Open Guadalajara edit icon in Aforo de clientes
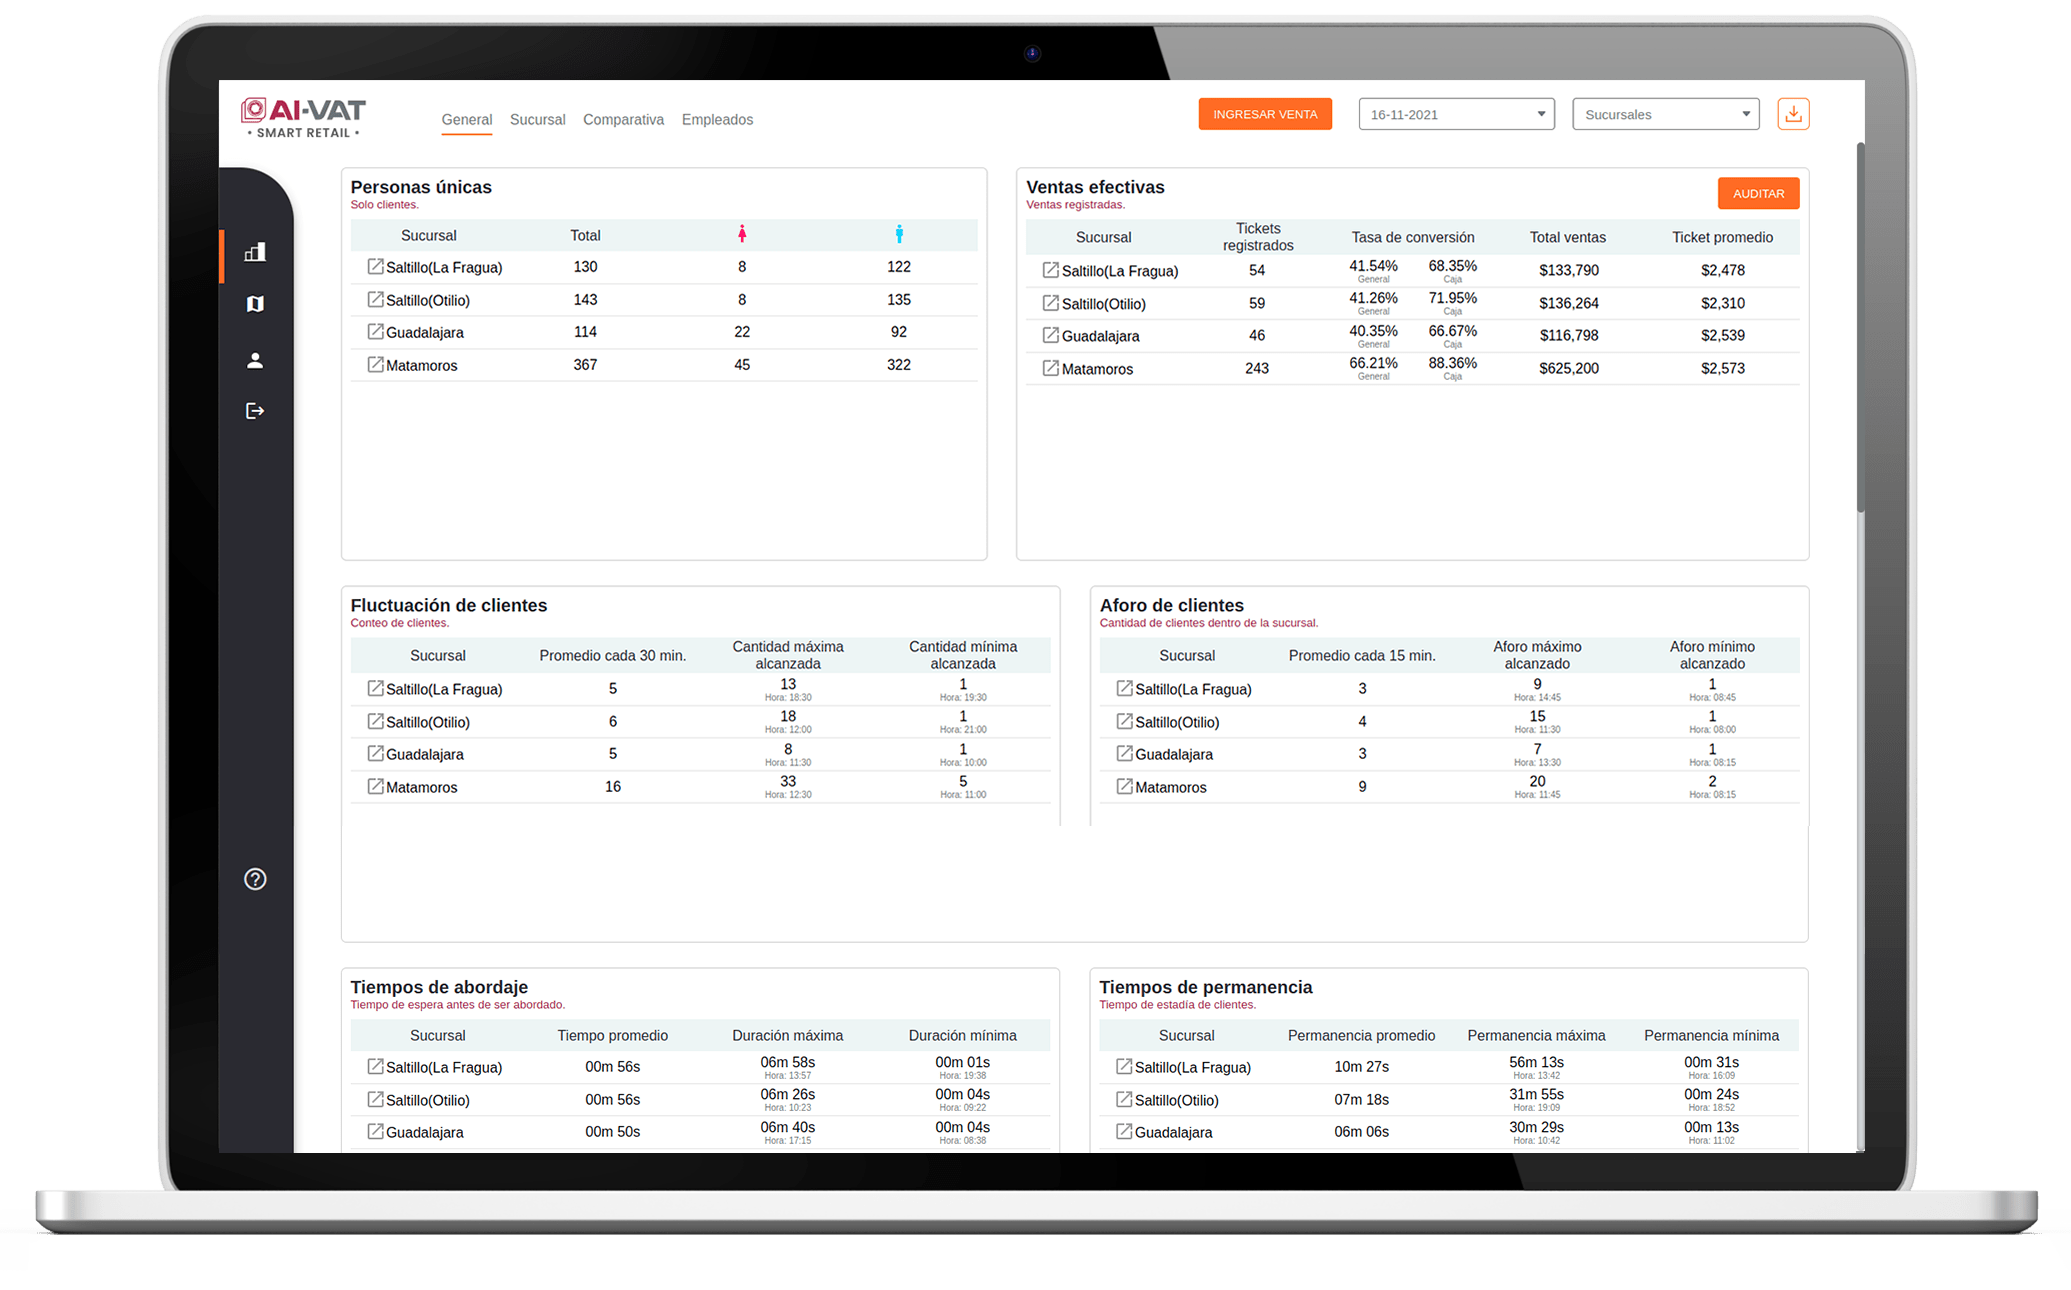The height and width of the screenshot is (1290, 2071). pyautogui.click(x=1124, y=753)
